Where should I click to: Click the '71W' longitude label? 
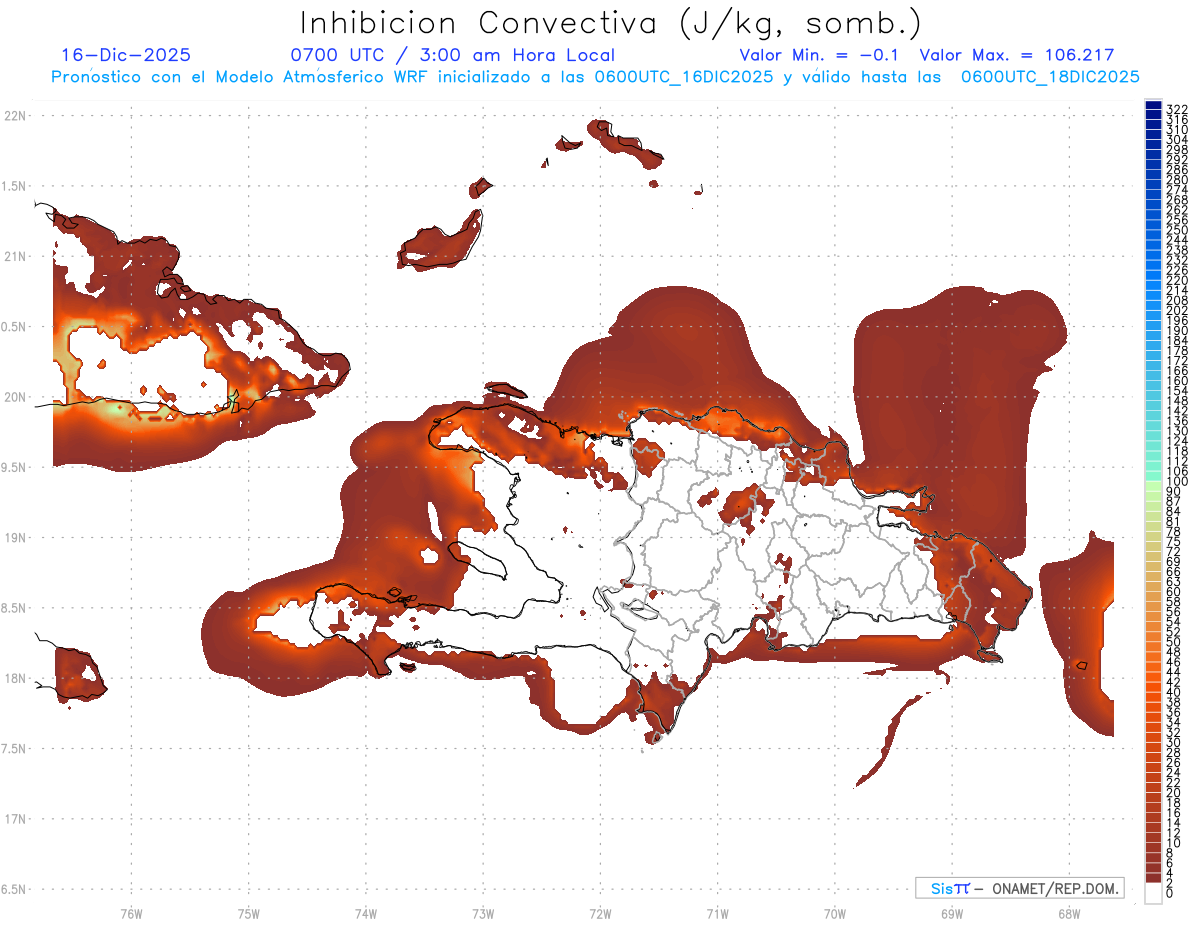coord(717,913)
